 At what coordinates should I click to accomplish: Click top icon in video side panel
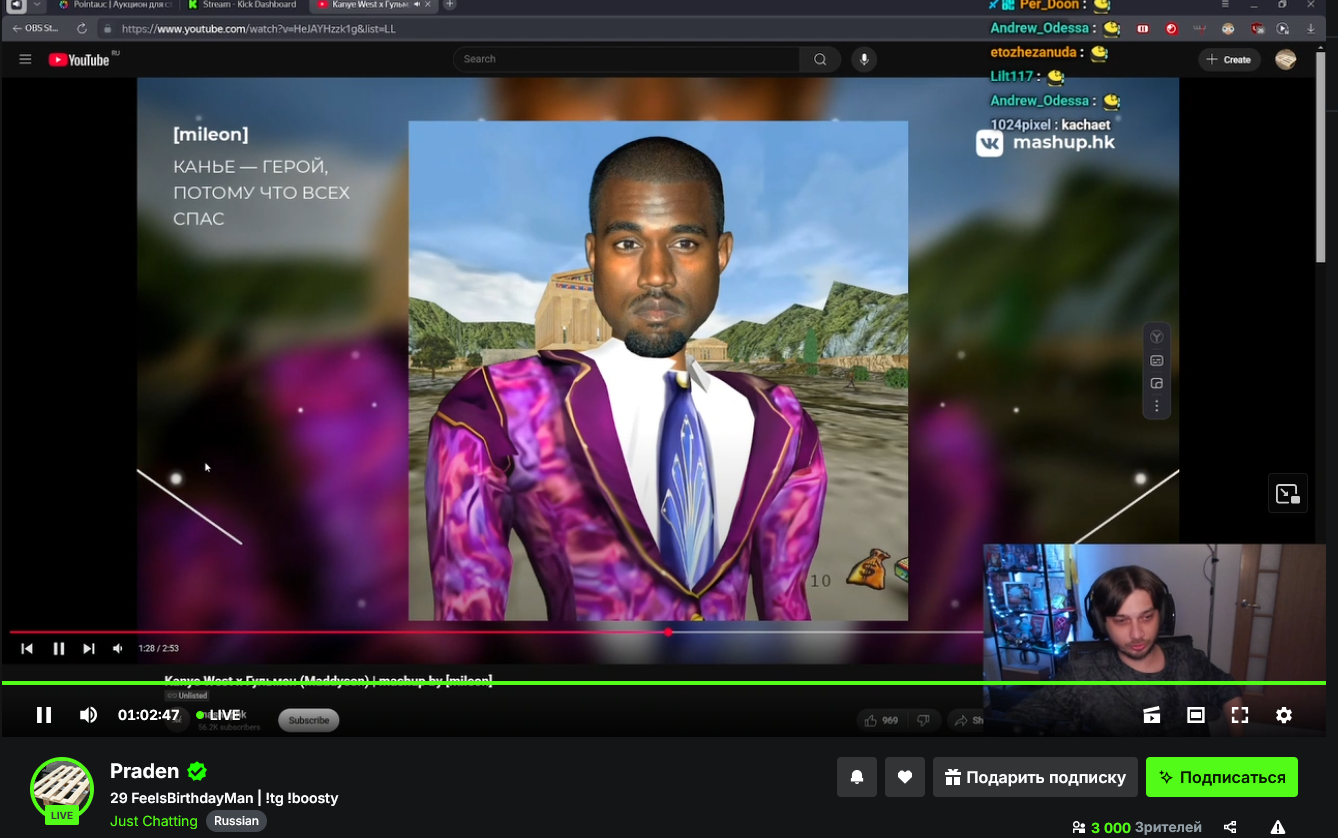point(1157,337)
